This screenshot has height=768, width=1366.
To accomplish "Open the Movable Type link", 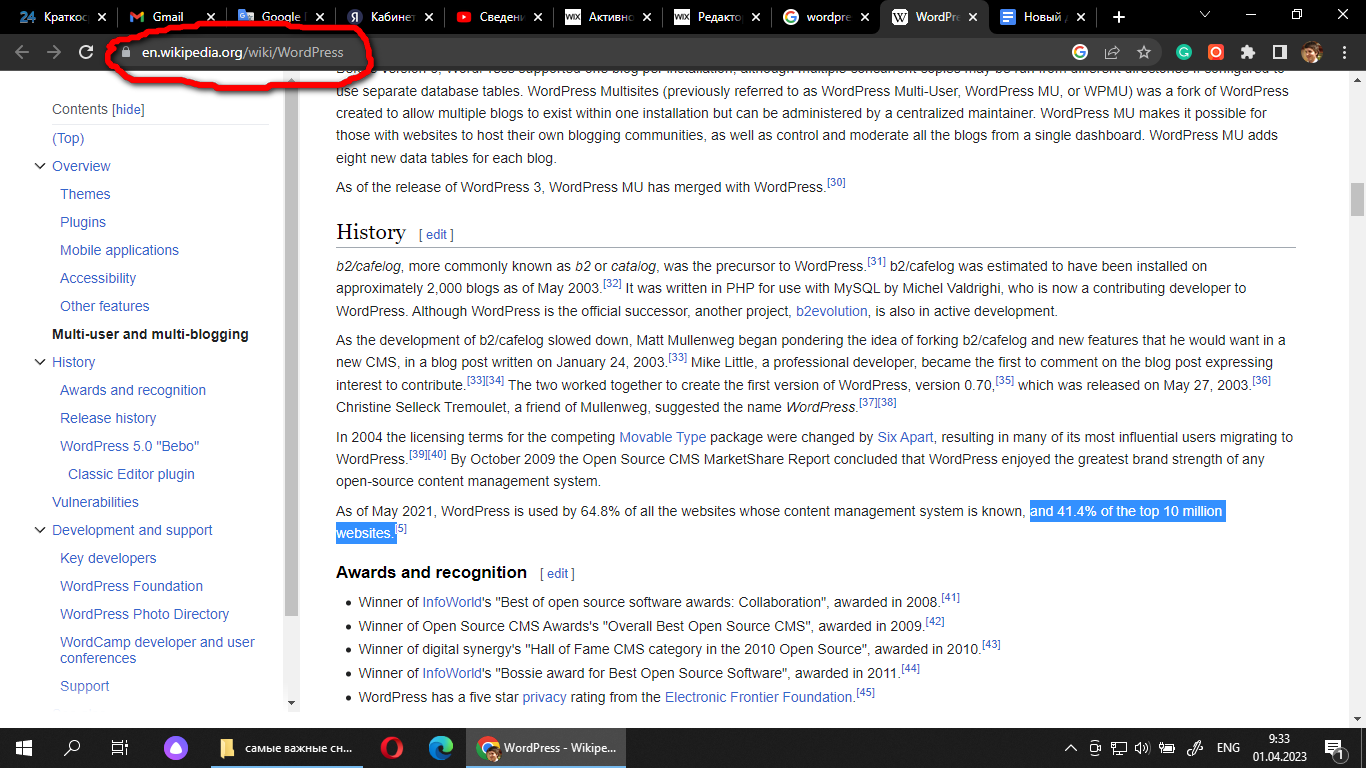I will click(662, 437).
